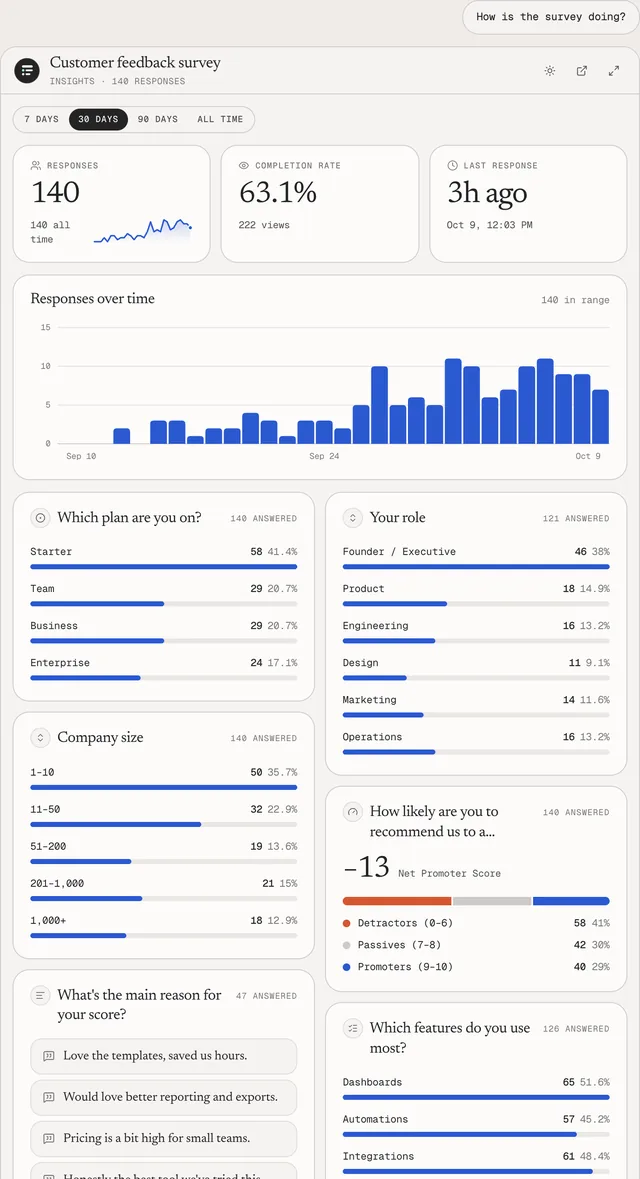Image resolution: width=640 pixels, height=1179 pixels.
Task: Click 'Responses over time' chart heading
Action: [x=93, y=299]
